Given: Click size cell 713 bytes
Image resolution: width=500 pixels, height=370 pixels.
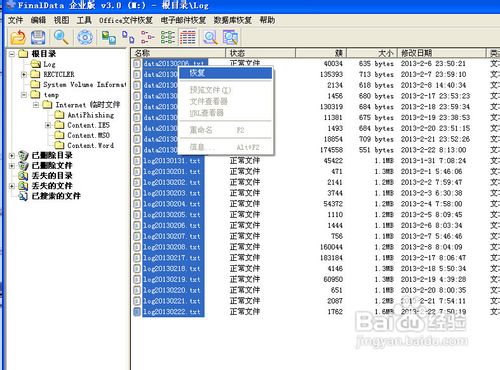Looking at the screenshot, I should point(376,74).
